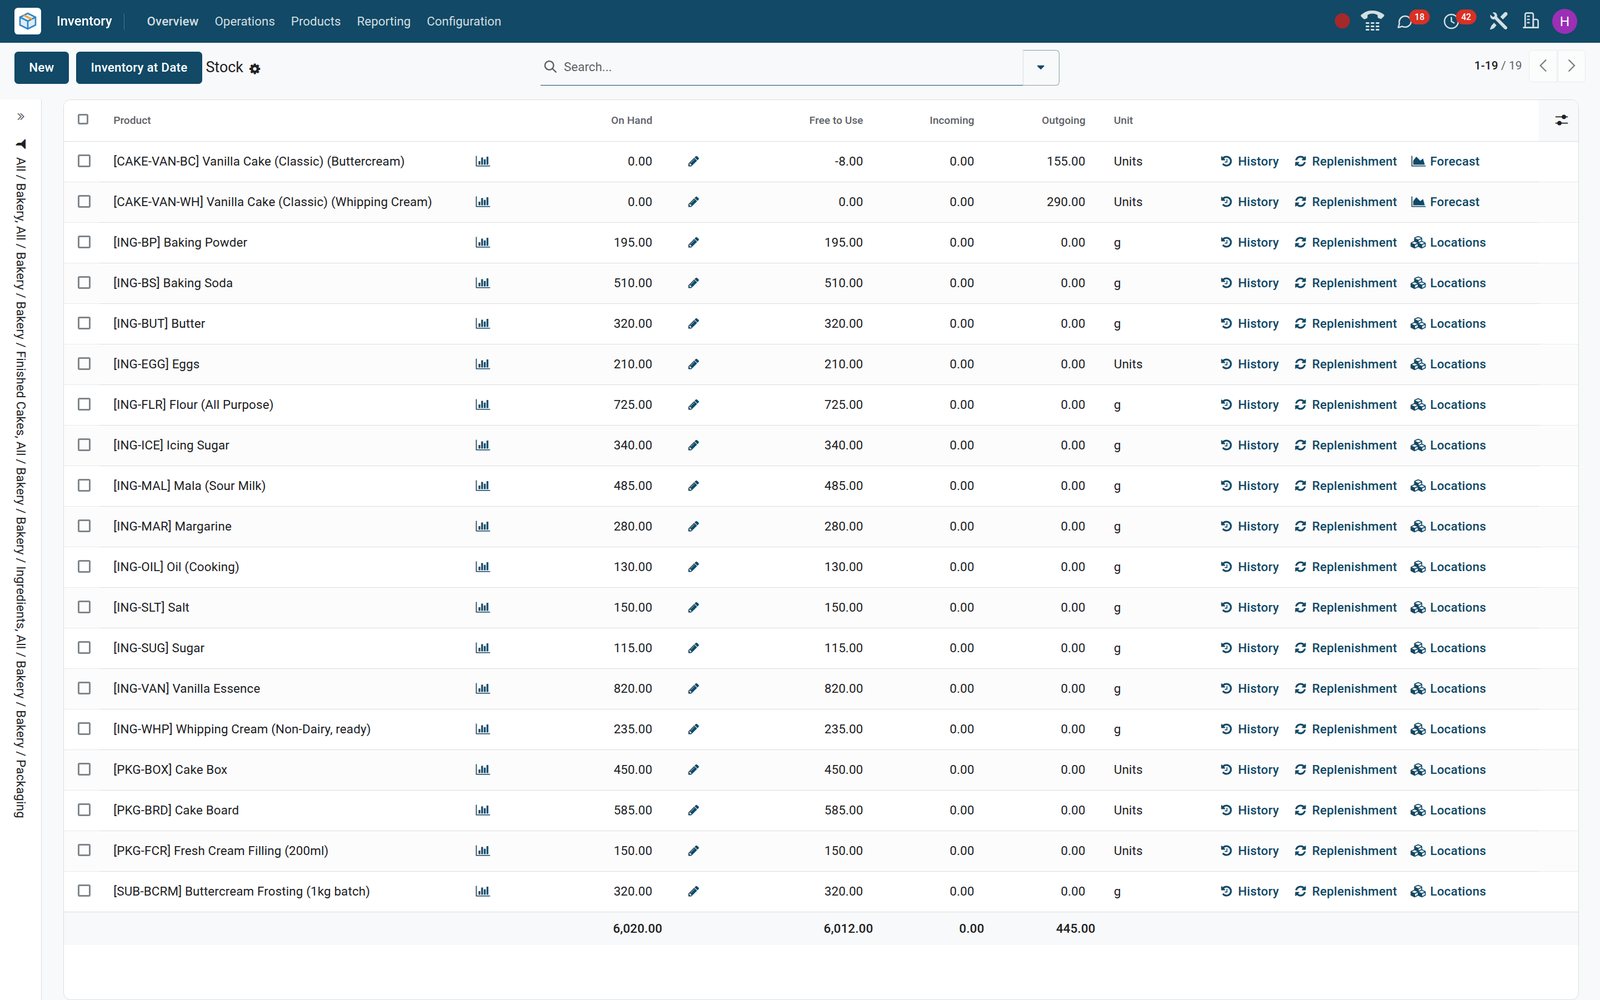This screenshot has width=1600, height=1000.
Task: Click the 1-19 / 19 pager counter
Action: click(x=1497, y=66)
